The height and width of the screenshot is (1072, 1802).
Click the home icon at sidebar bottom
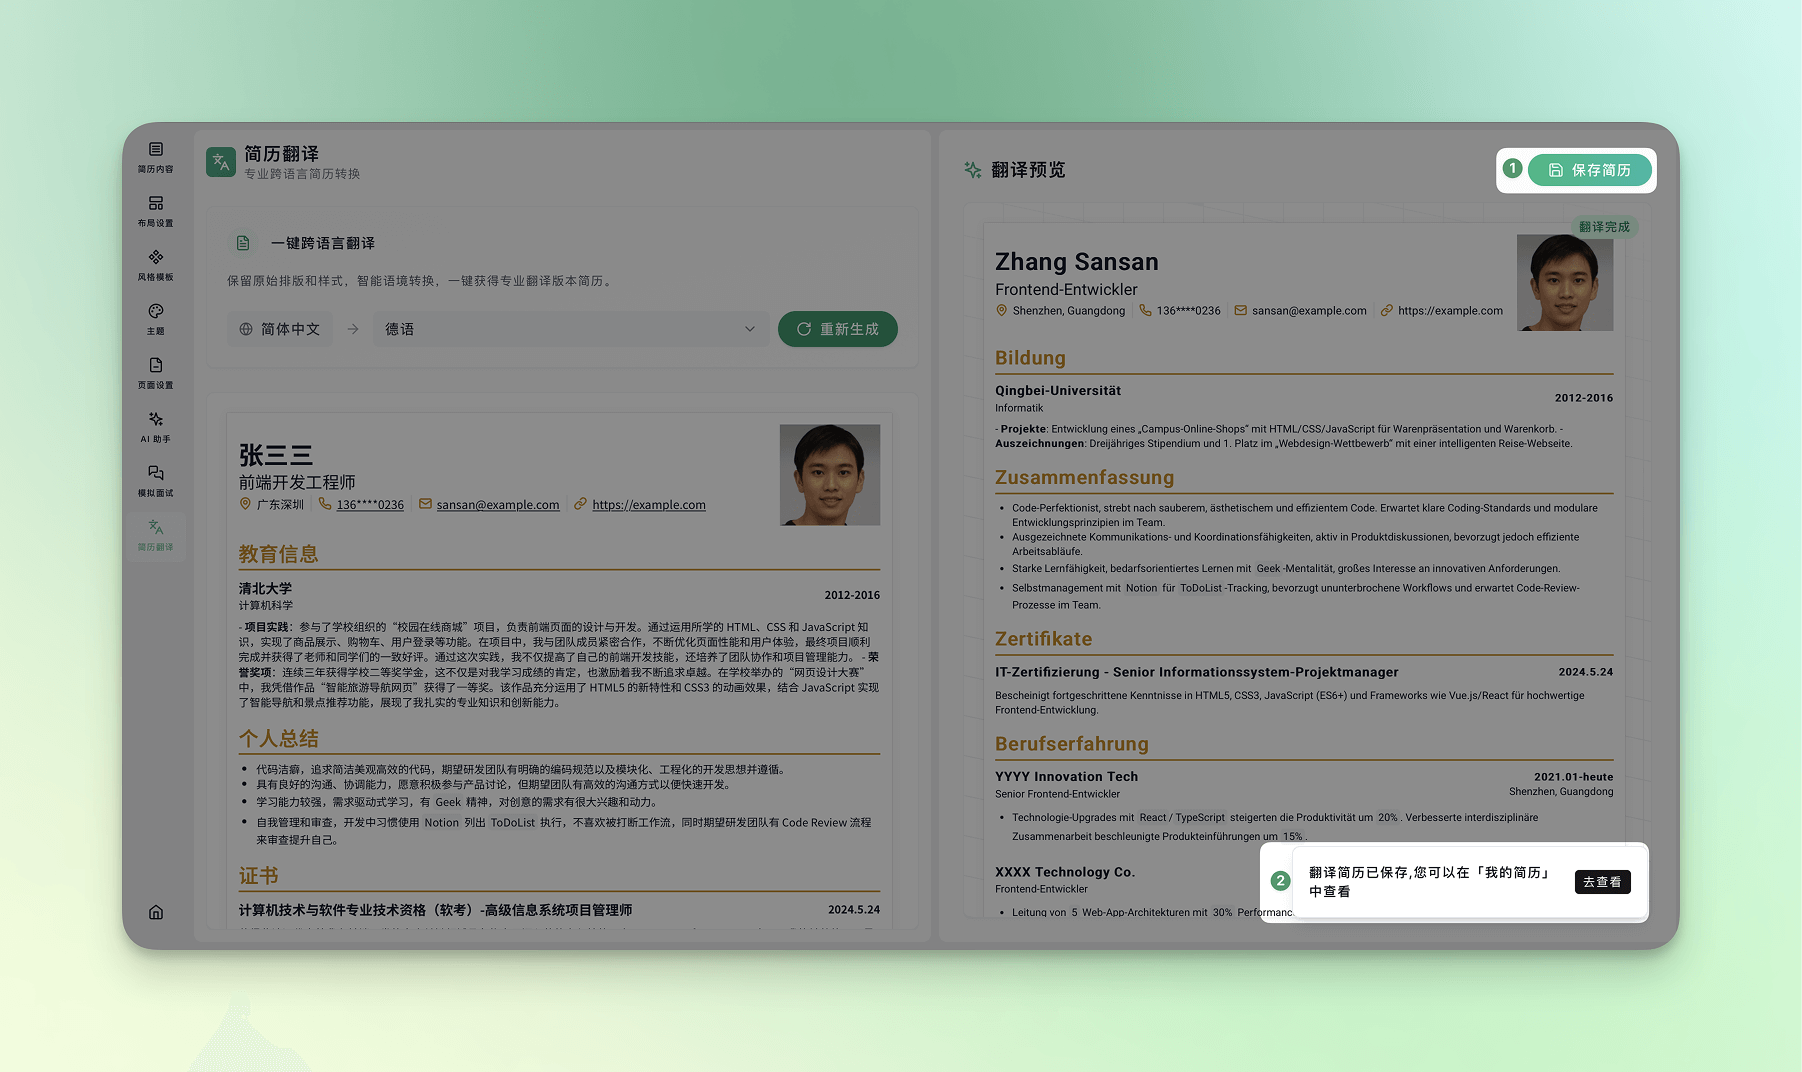pos(156,912)
